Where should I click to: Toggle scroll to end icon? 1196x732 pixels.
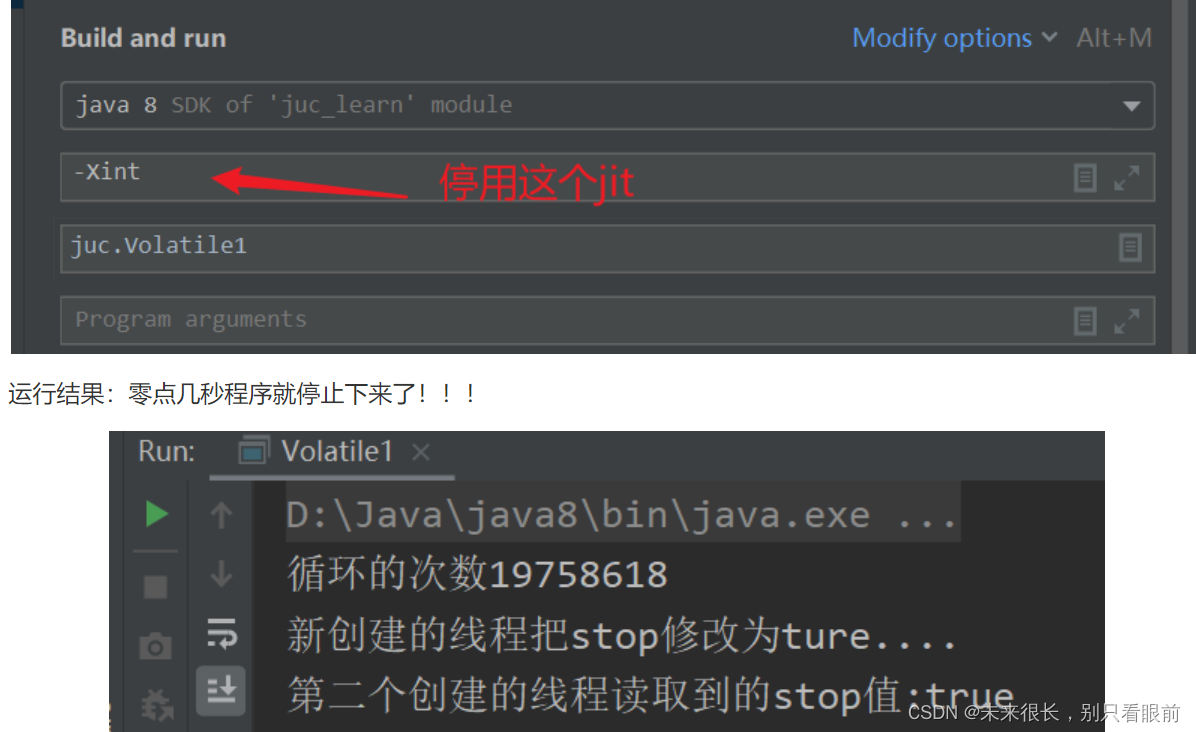pyautogui.click(x=221, y=690)
